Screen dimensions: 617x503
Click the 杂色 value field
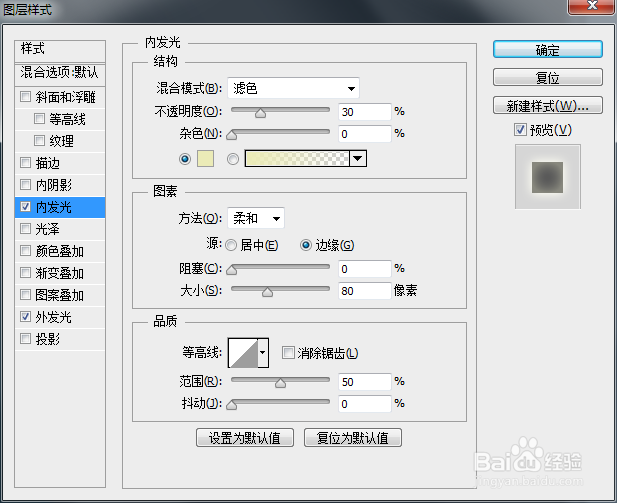[365, 134]
